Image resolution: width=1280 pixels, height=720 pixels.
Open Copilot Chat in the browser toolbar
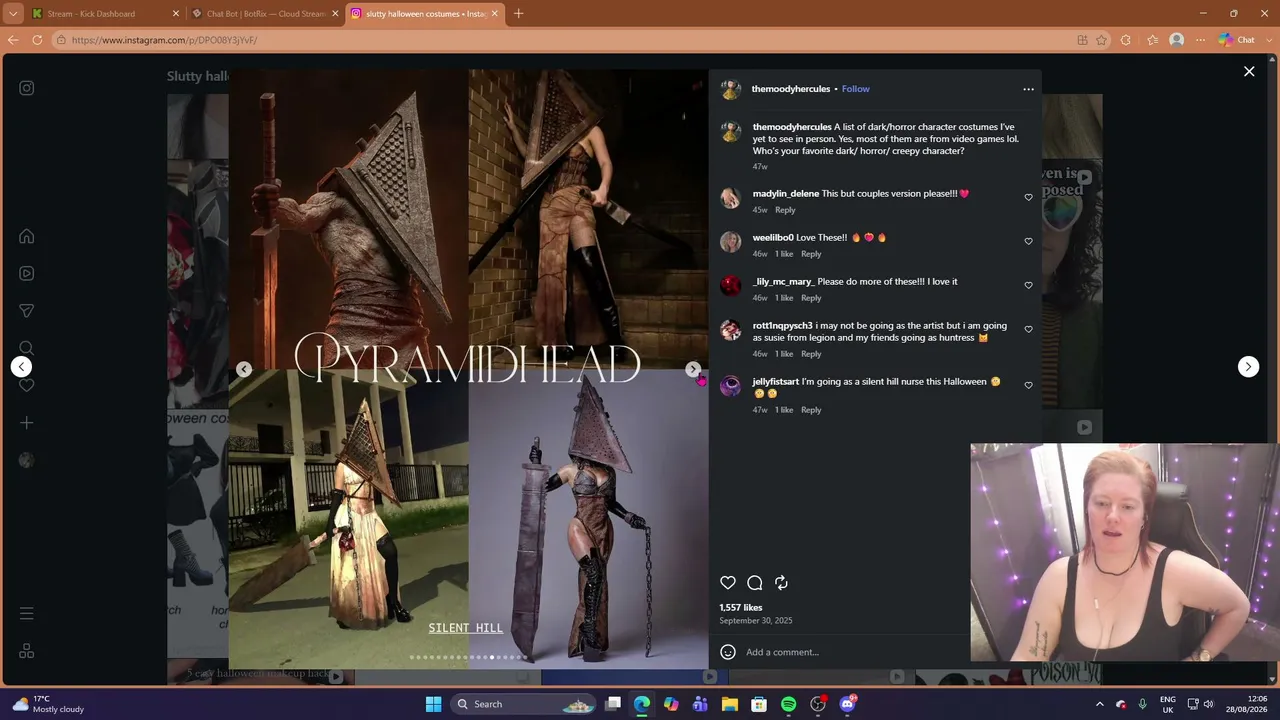coord(1237,40)
